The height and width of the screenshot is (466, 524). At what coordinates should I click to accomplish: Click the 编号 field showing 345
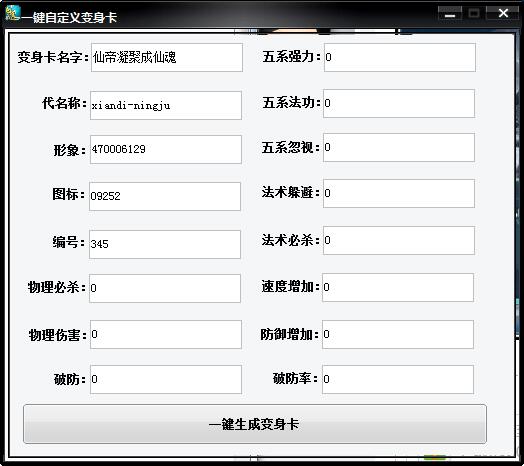pos(165,244)
